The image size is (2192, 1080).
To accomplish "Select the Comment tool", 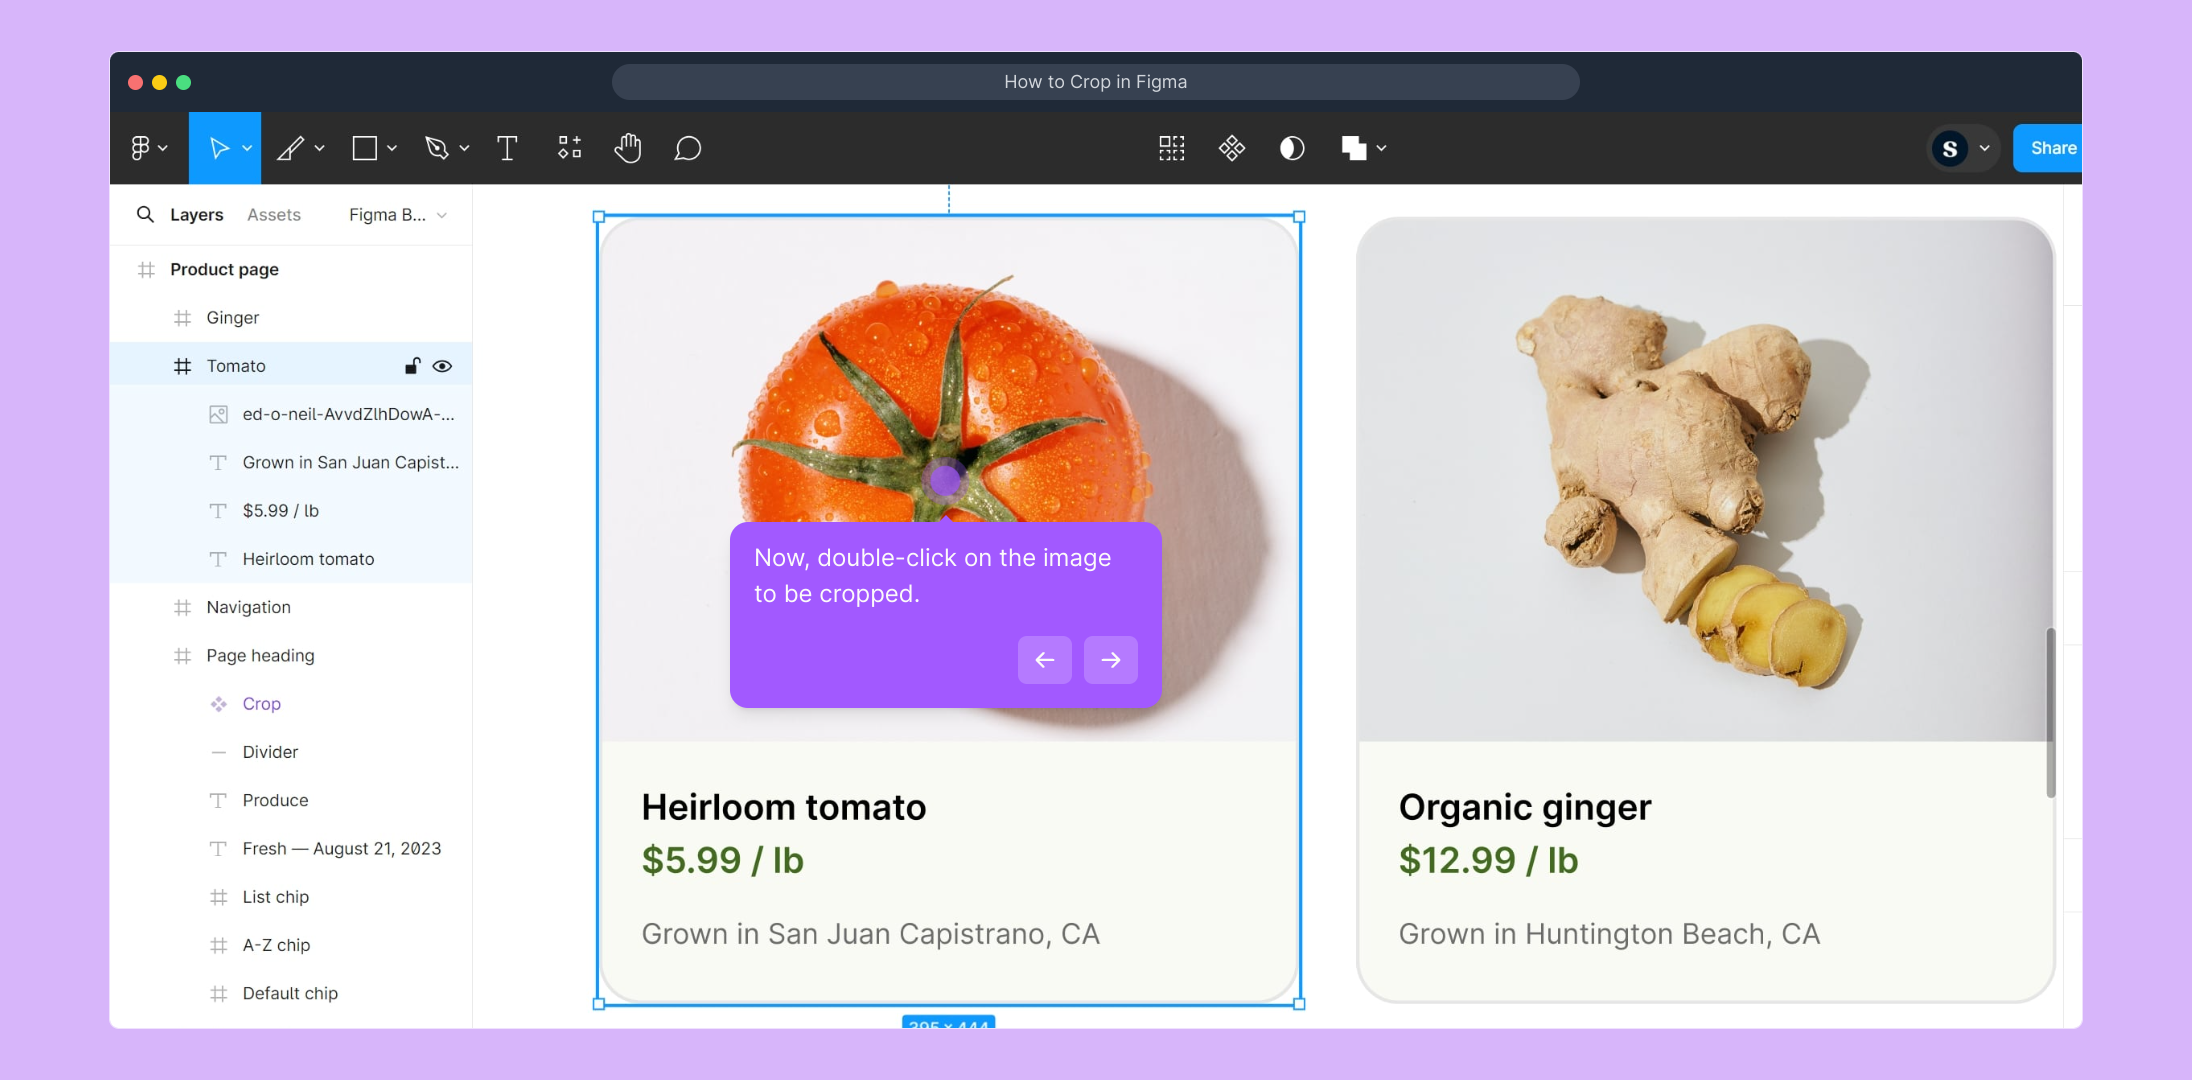I will (688, 149).
